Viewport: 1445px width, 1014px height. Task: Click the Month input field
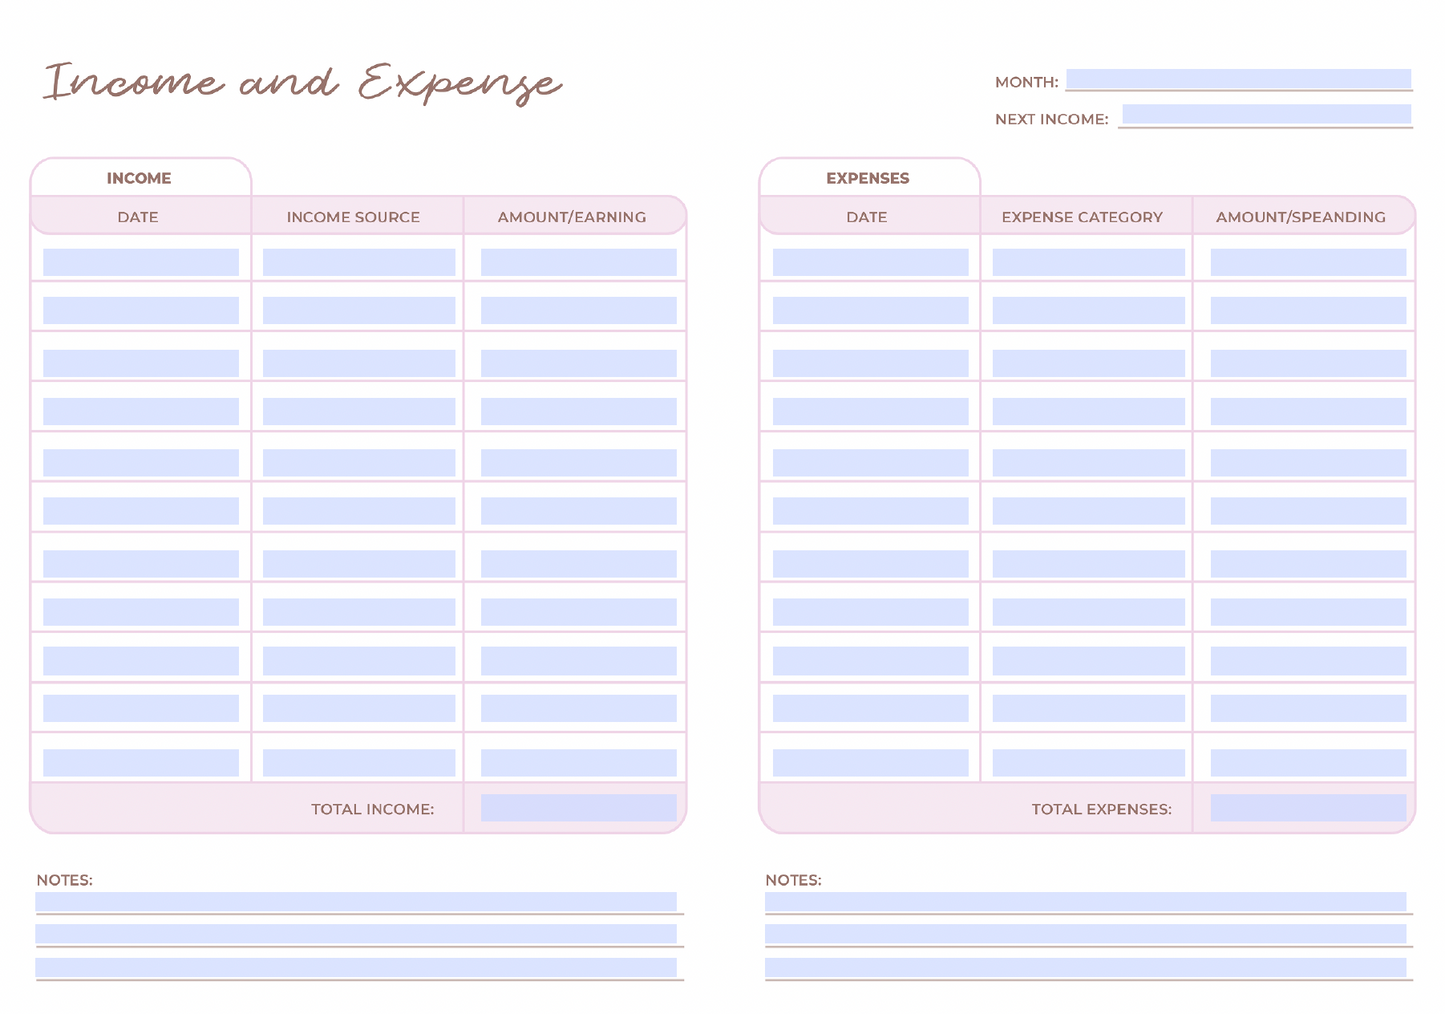pos(1238,79)
